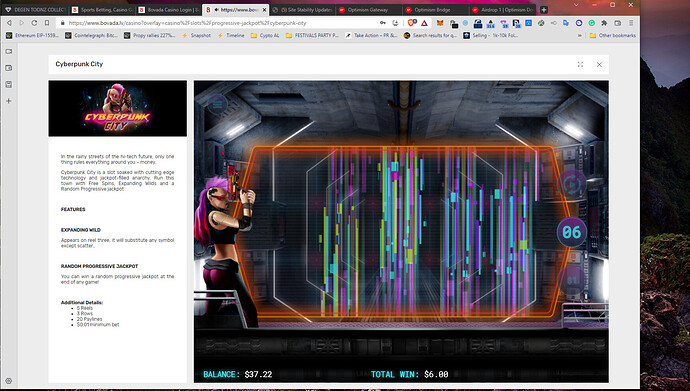Click the TOTAL WIN: $6.00 readout
This screenshot has height=391, width=690.
pos(410,375)
